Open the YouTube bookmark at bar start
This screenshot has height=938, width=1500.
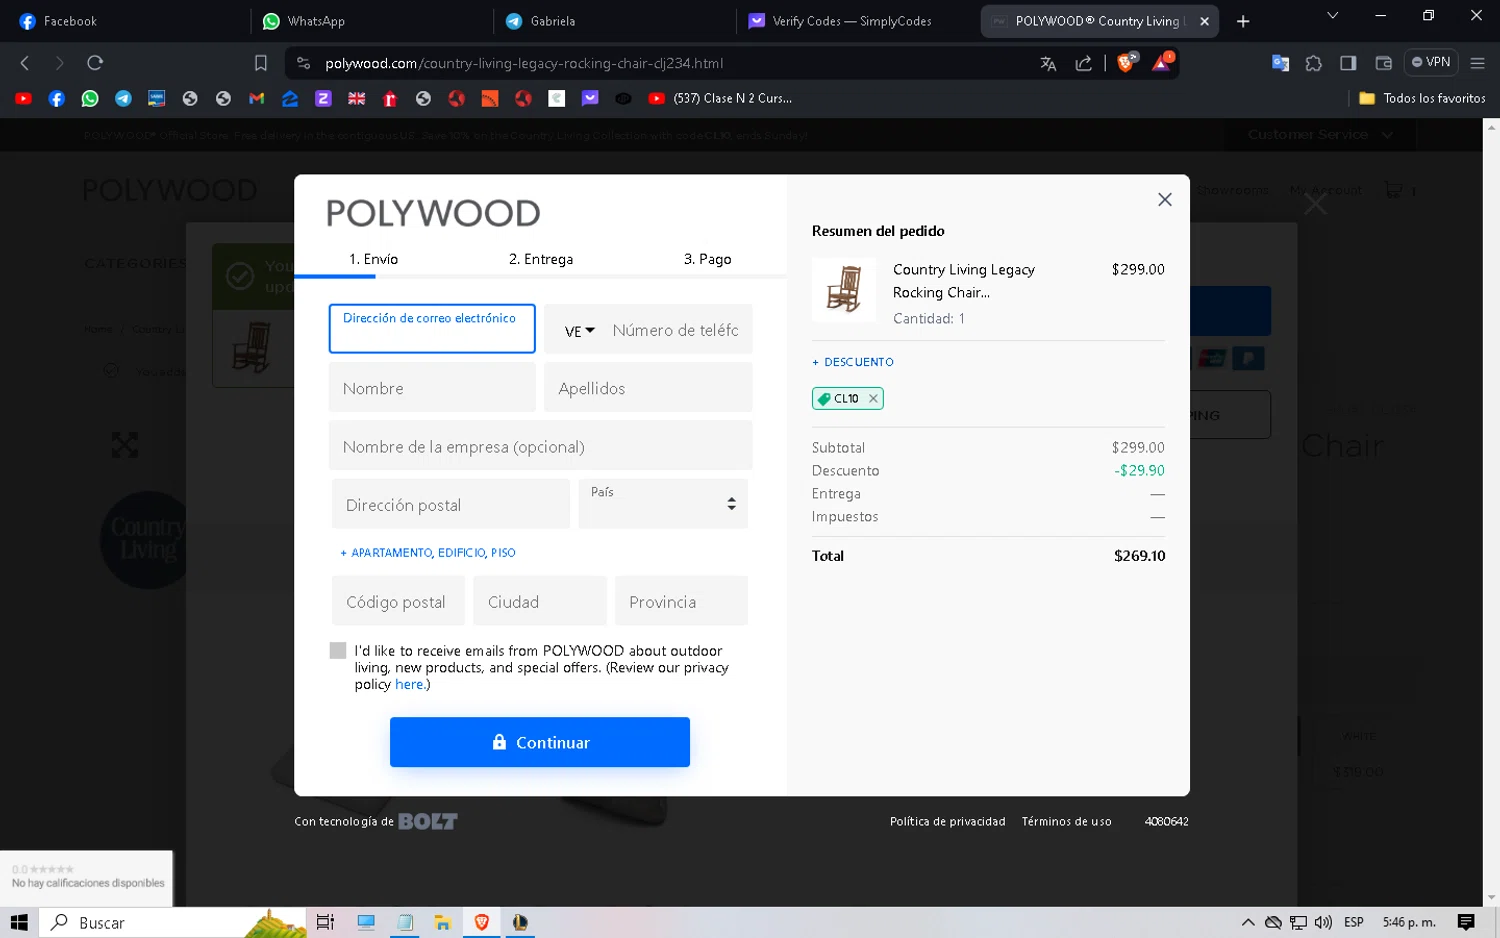(23, 98)
